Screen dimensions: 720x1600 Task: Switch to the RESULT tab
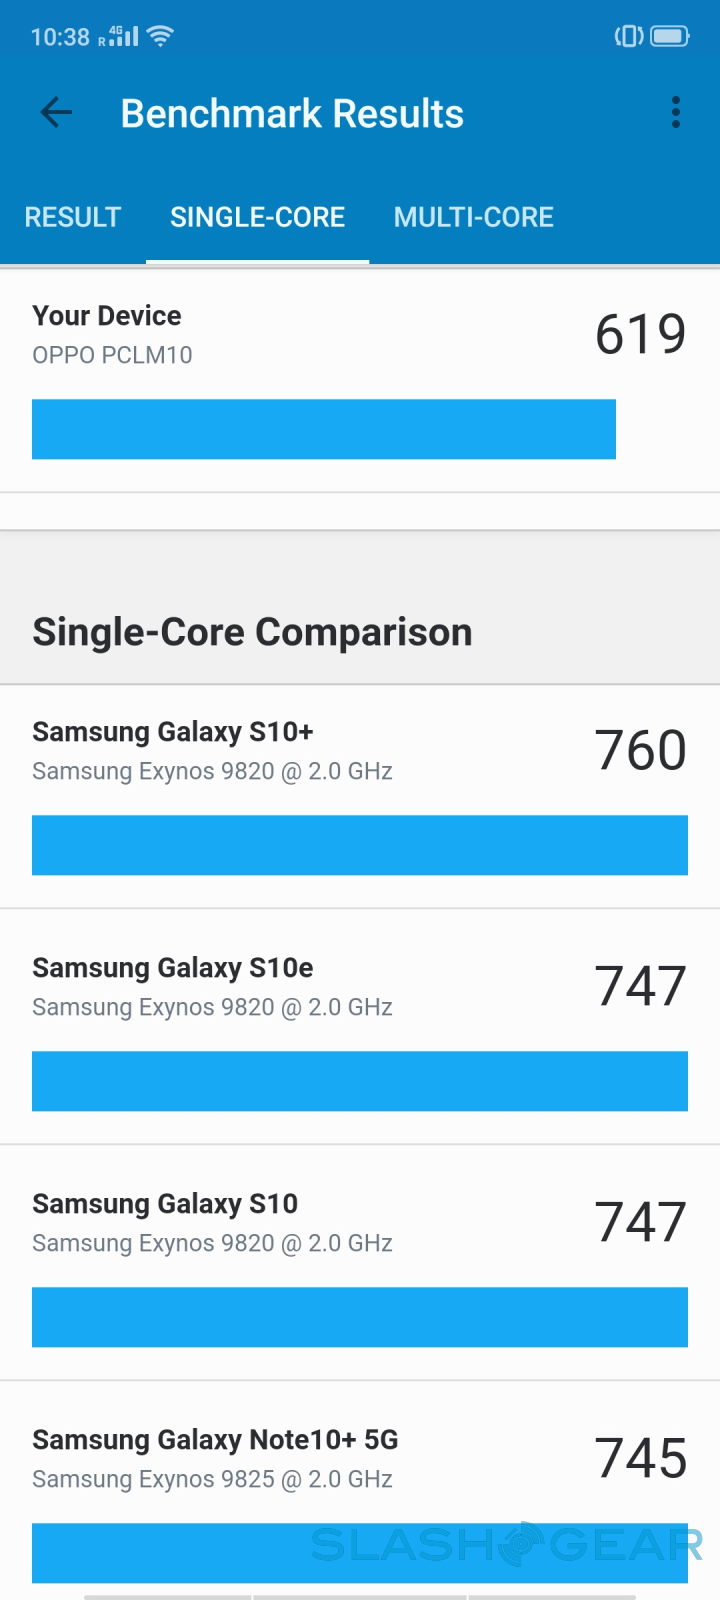pyautogui.click(x=73, y=217)
